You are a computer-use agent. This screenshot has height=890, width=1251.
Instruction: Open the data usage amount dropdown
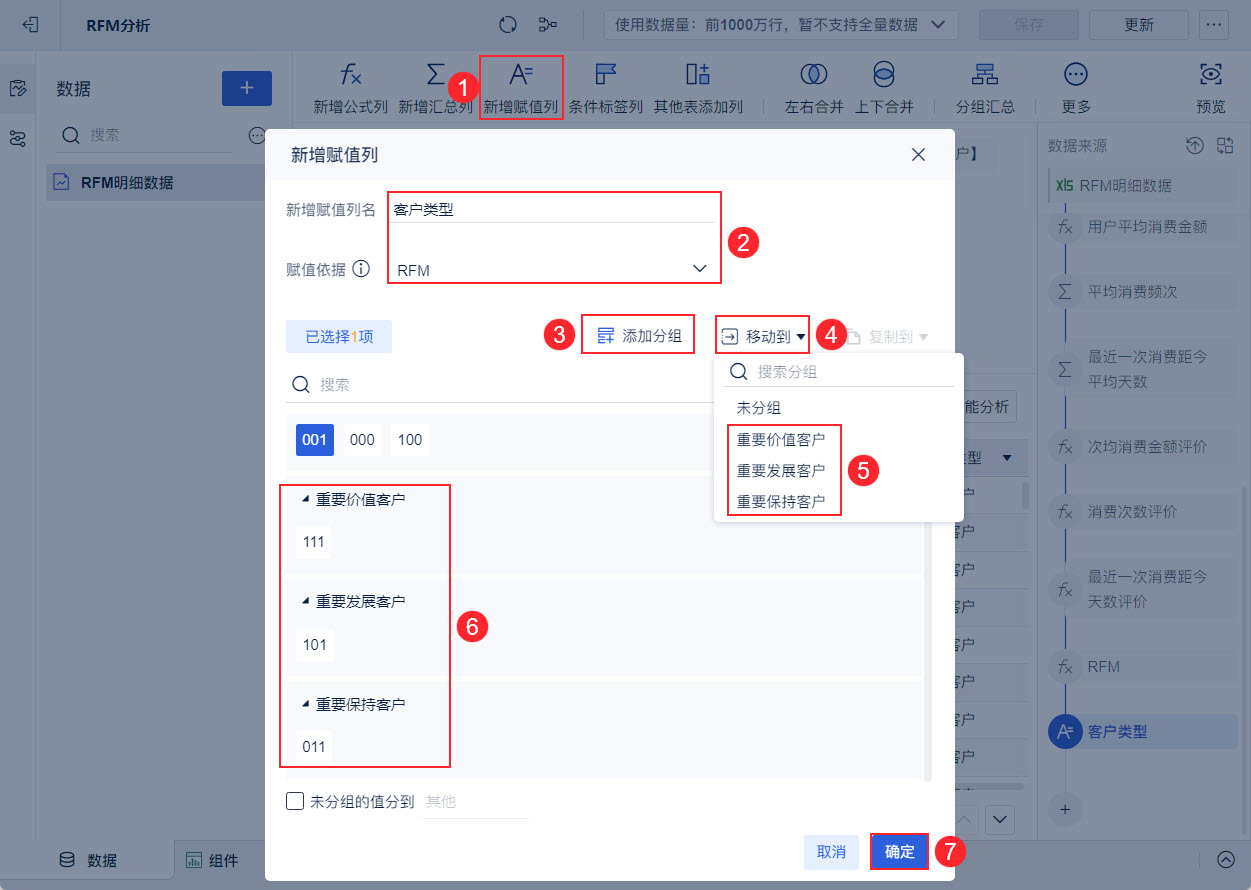click(781, 24)
